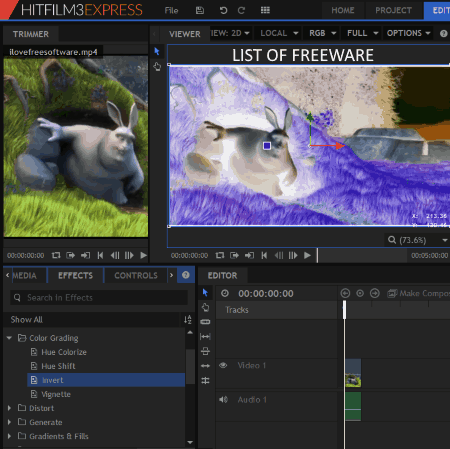Step forward one frame in viewer
This screenshot has height=449, width=450.
coord(293,255)
